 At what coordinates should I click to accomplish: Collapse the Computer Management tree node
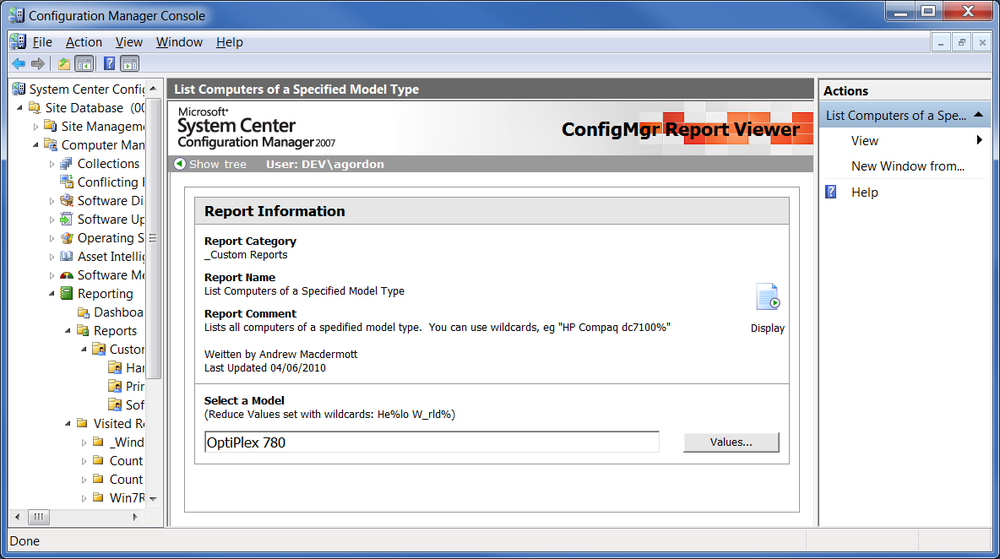pyautogui.click(x=36, y=145)
